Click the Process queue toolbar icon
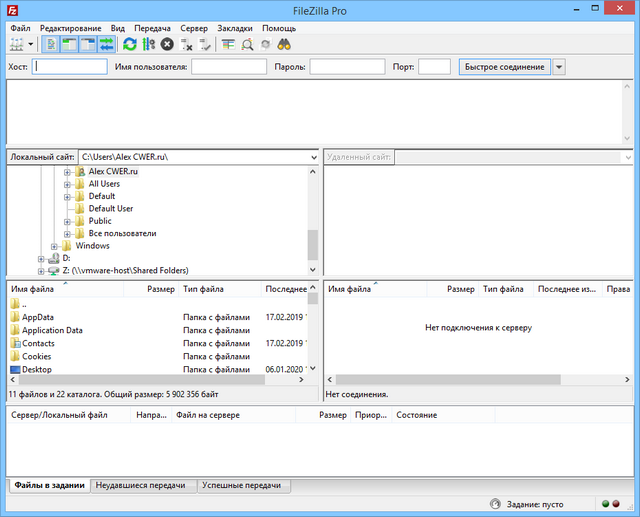640x517 pixels. tap(149, 44)
